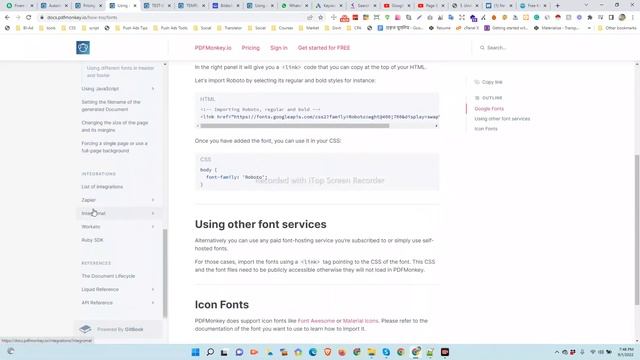Image resolution: width=640 pixels, height=360 pixels.
Task: Open the Chrome profile avatar
Action: pos(622,18)
